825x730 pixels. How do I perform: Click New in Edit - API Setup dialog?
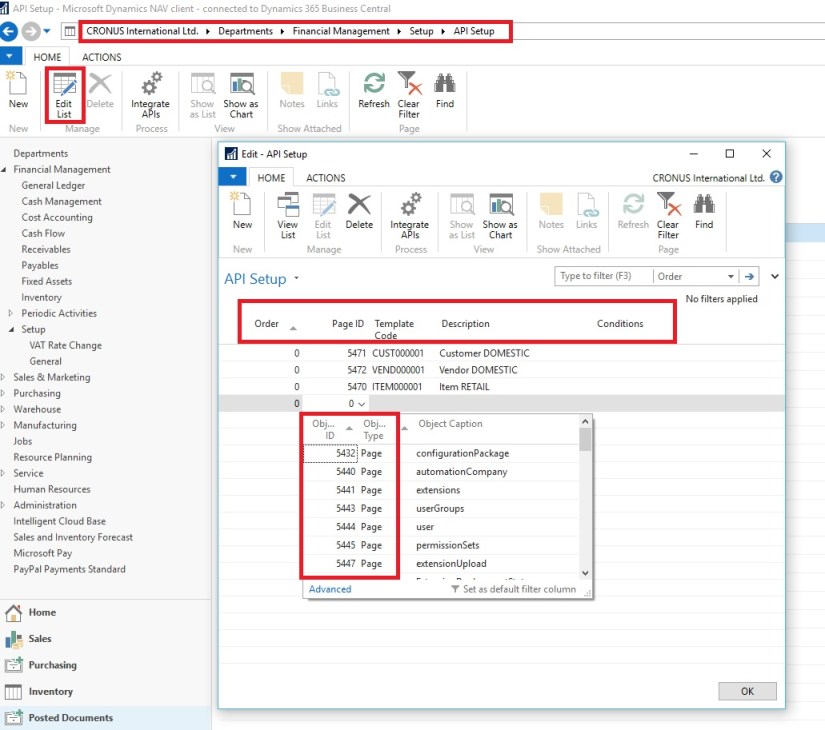(242, 211)
